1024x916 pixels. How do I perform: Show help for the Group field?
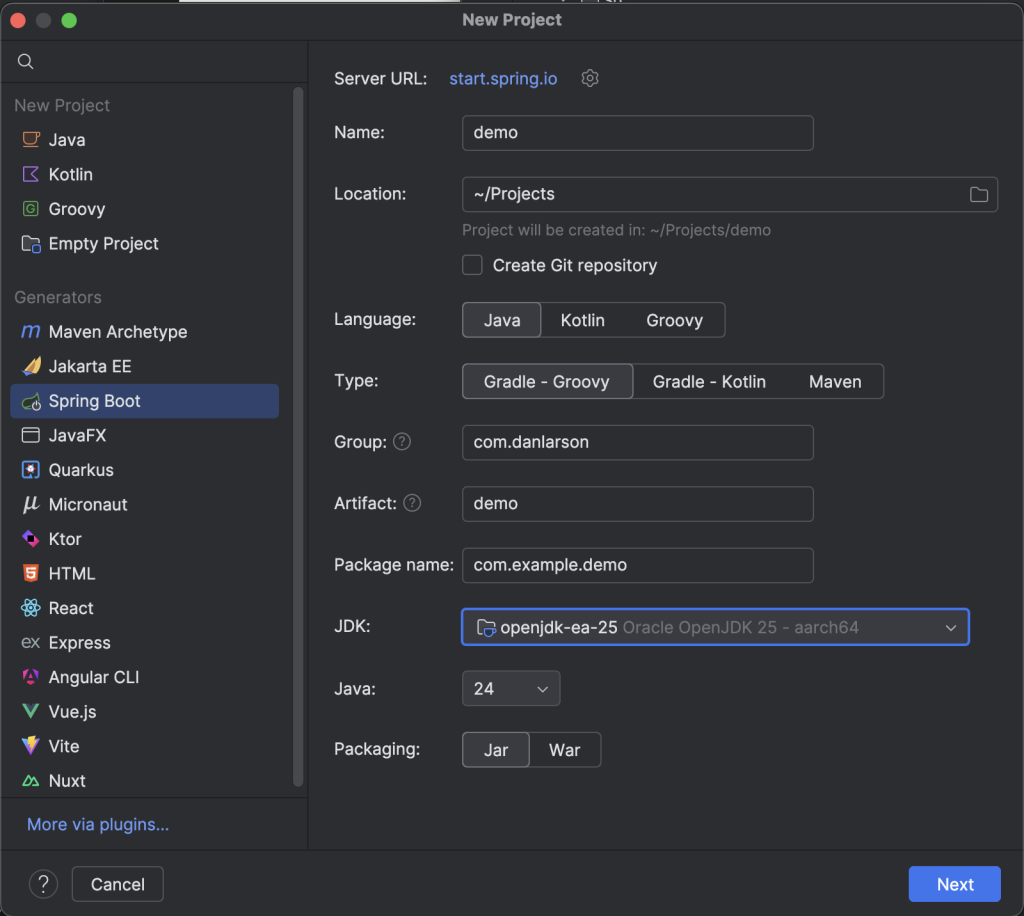click(x=402, y=442)
